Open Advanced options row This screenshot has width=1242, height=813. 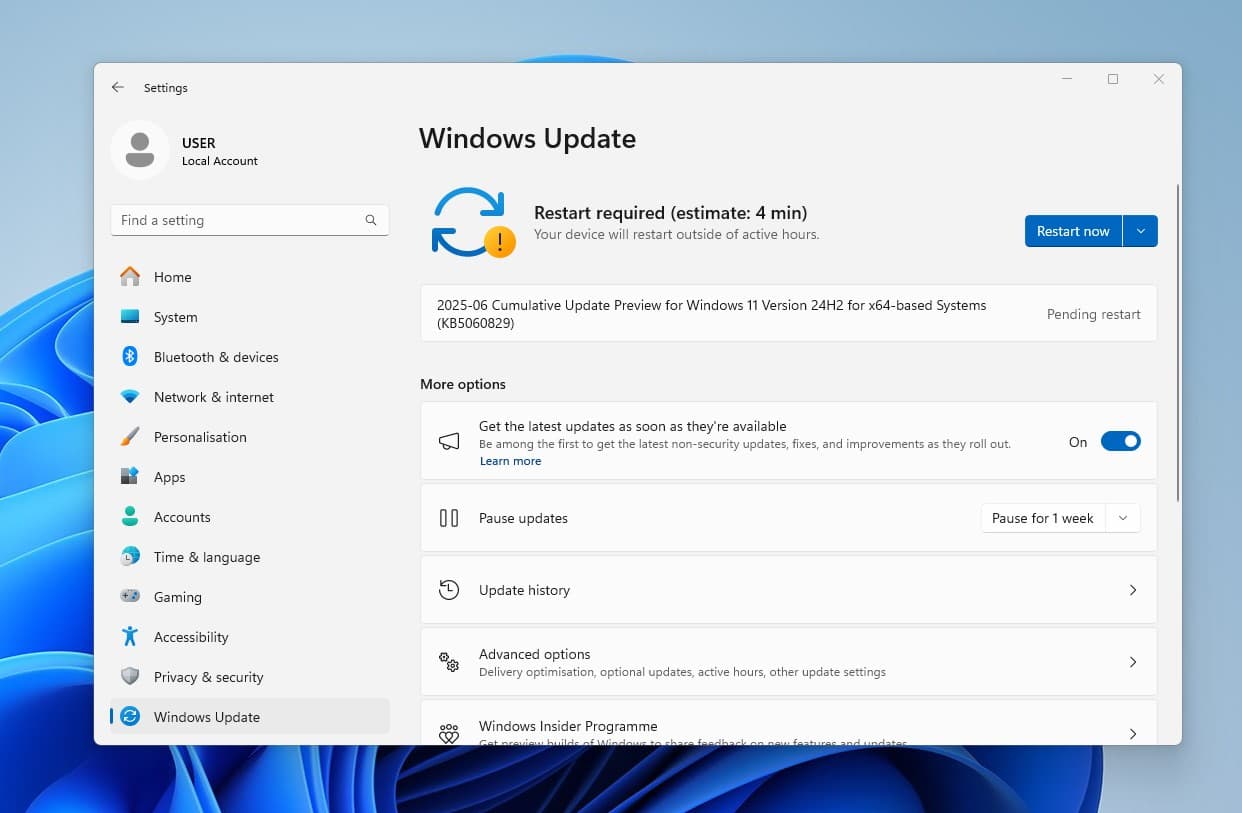(x=788, y=662)
